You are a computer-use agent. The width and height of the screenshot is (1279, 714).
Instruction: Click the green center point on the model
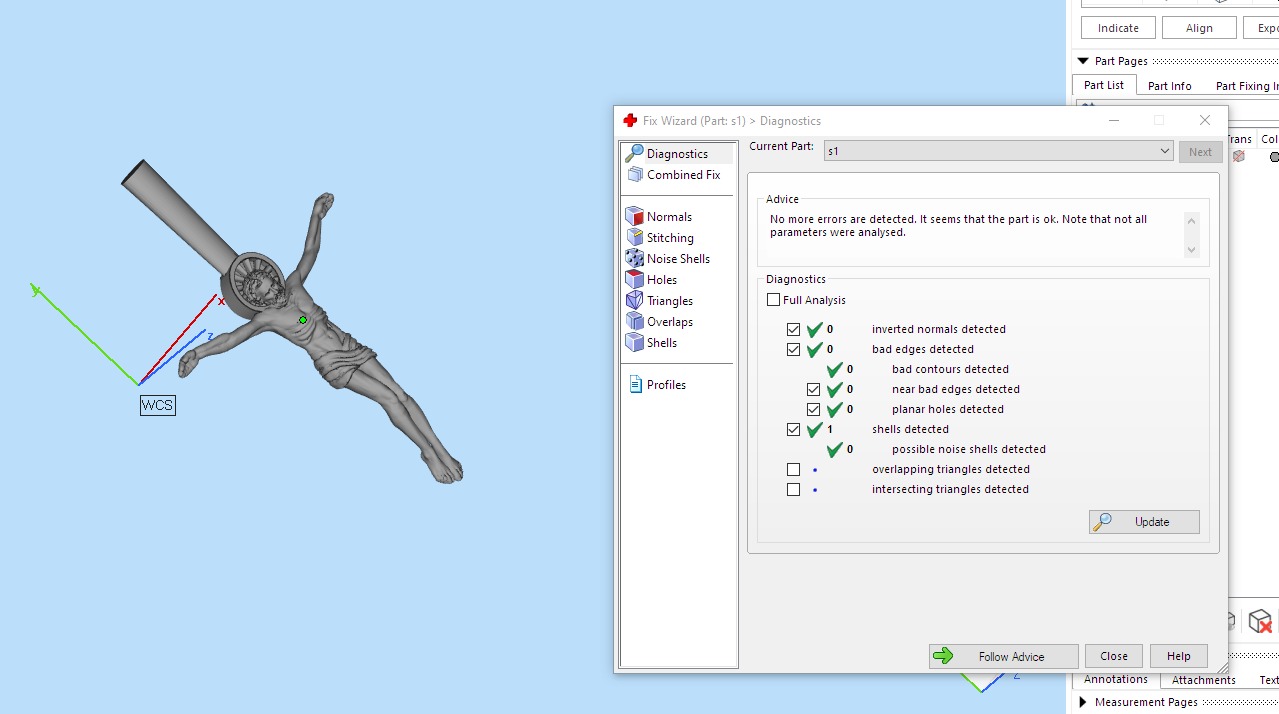coord(303,320)
